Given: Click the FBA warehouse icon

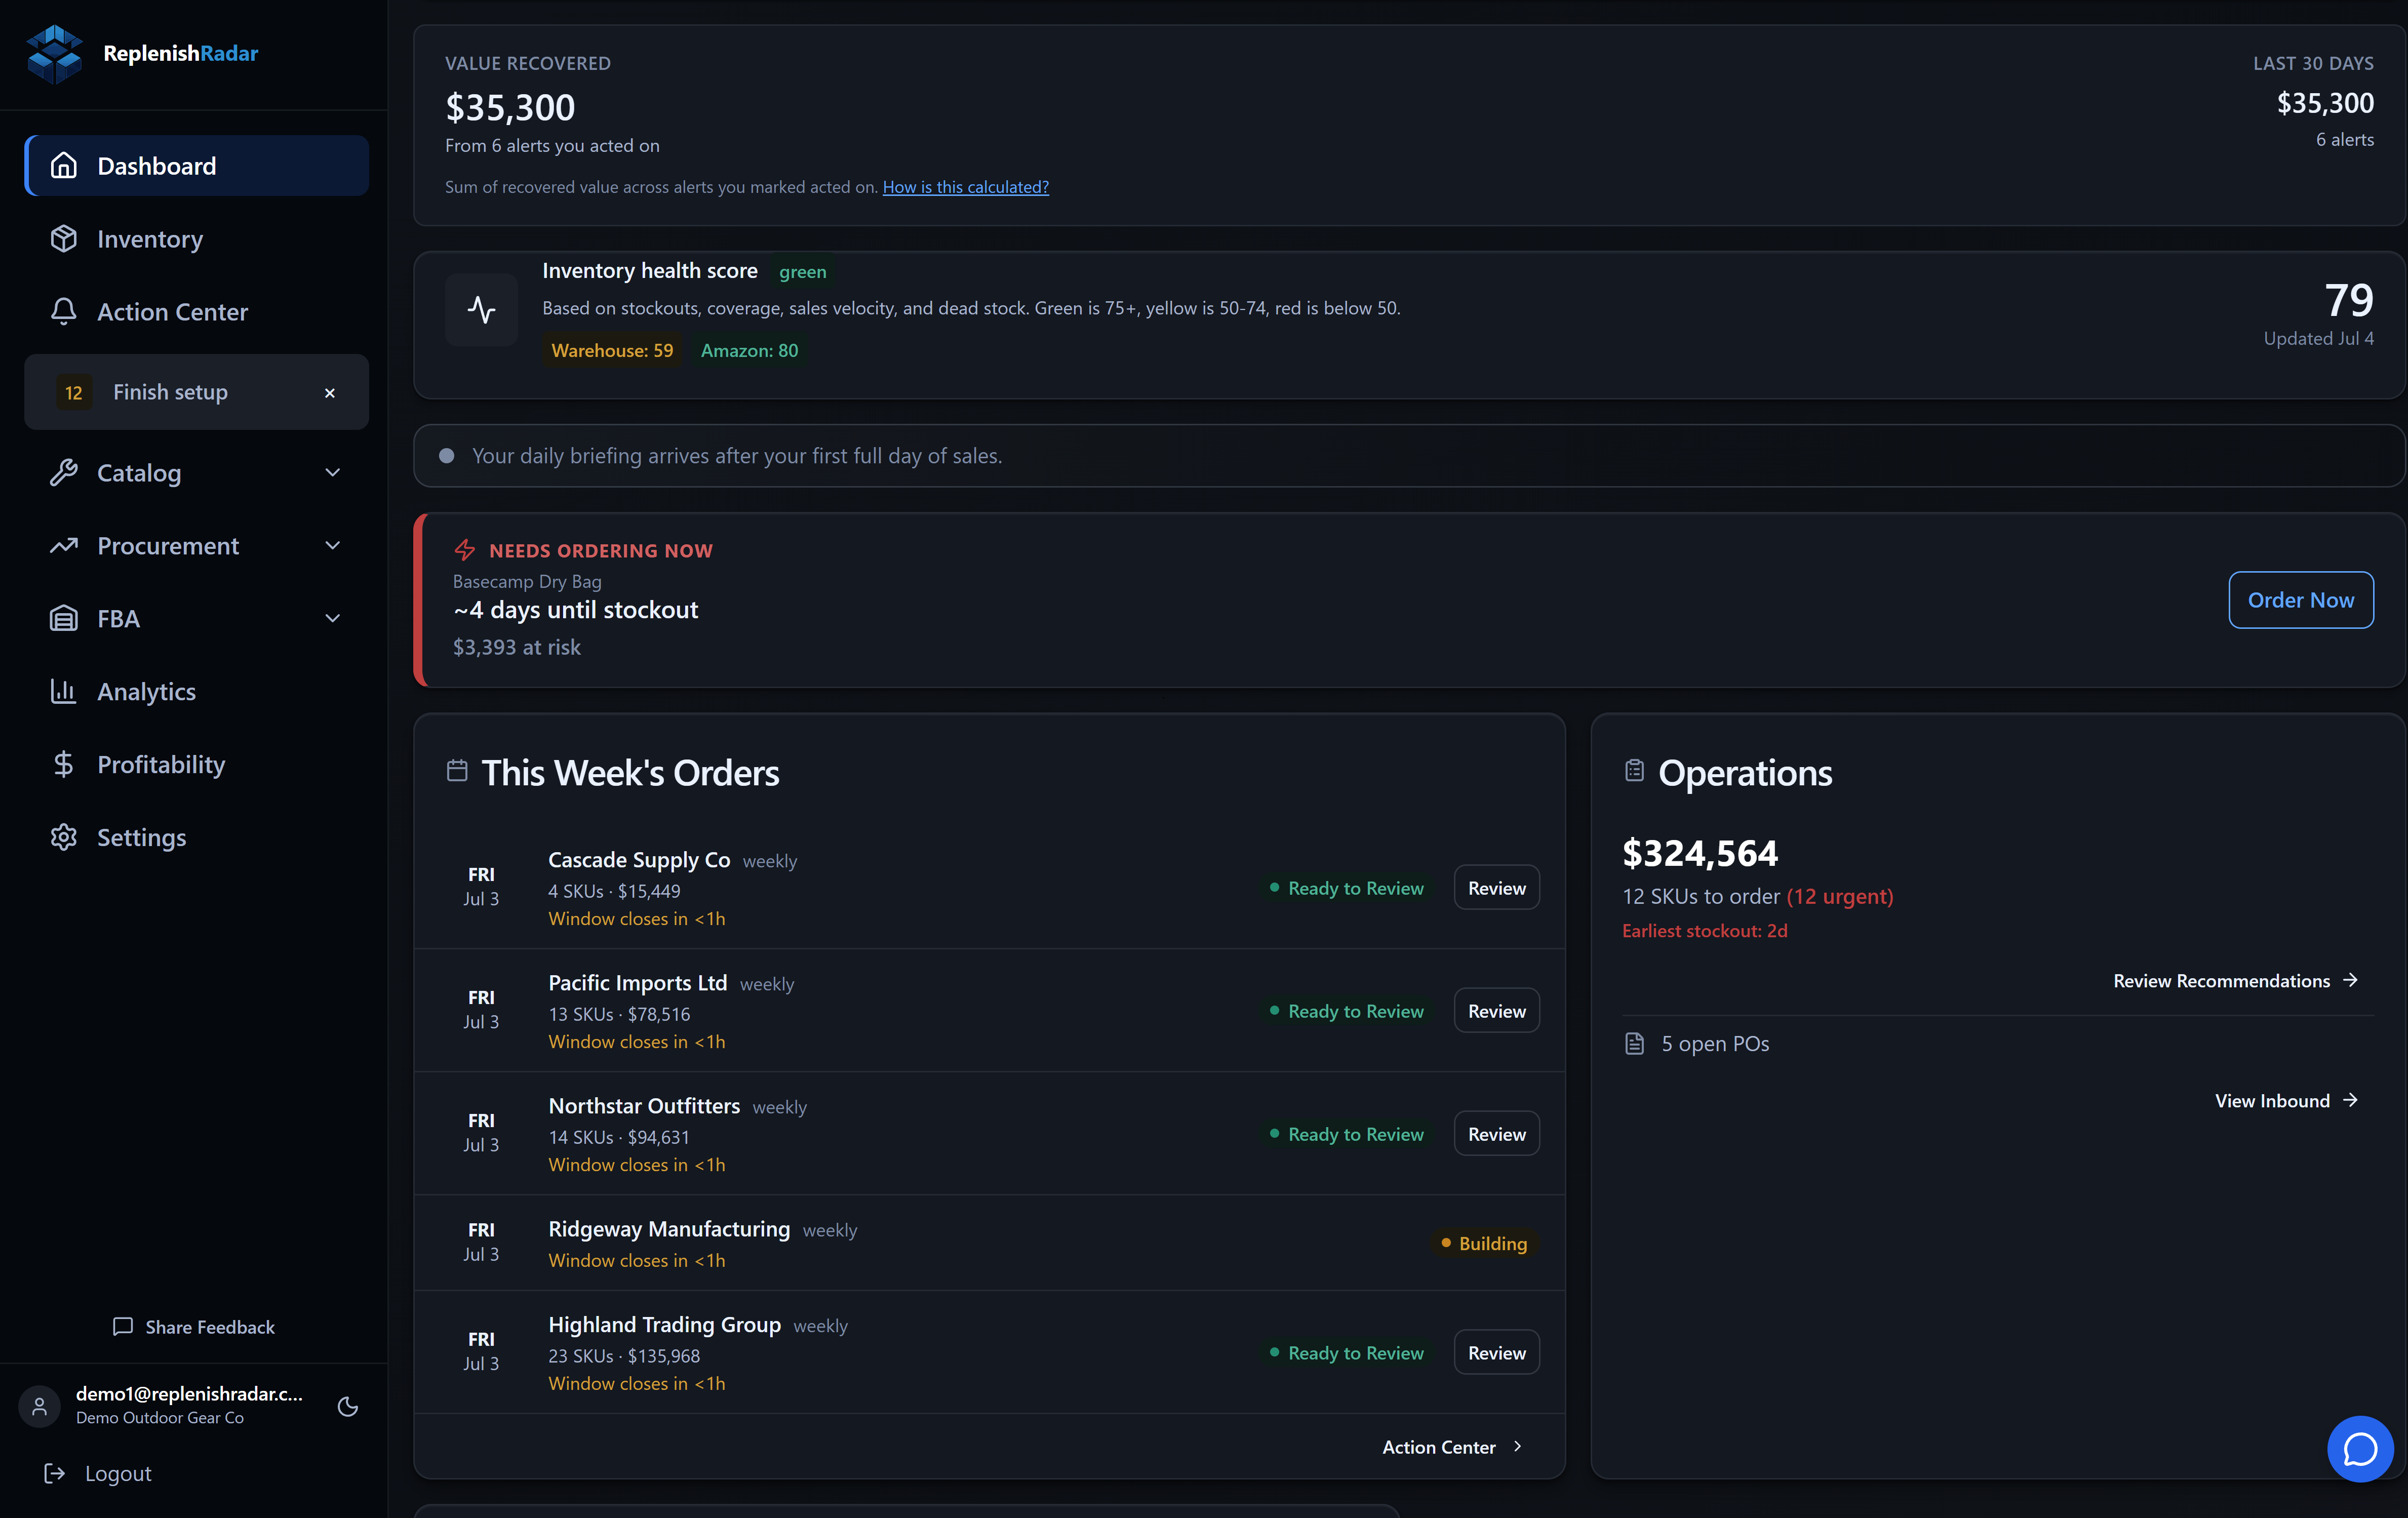Looking at the screenshot, I should coord(64,619).
